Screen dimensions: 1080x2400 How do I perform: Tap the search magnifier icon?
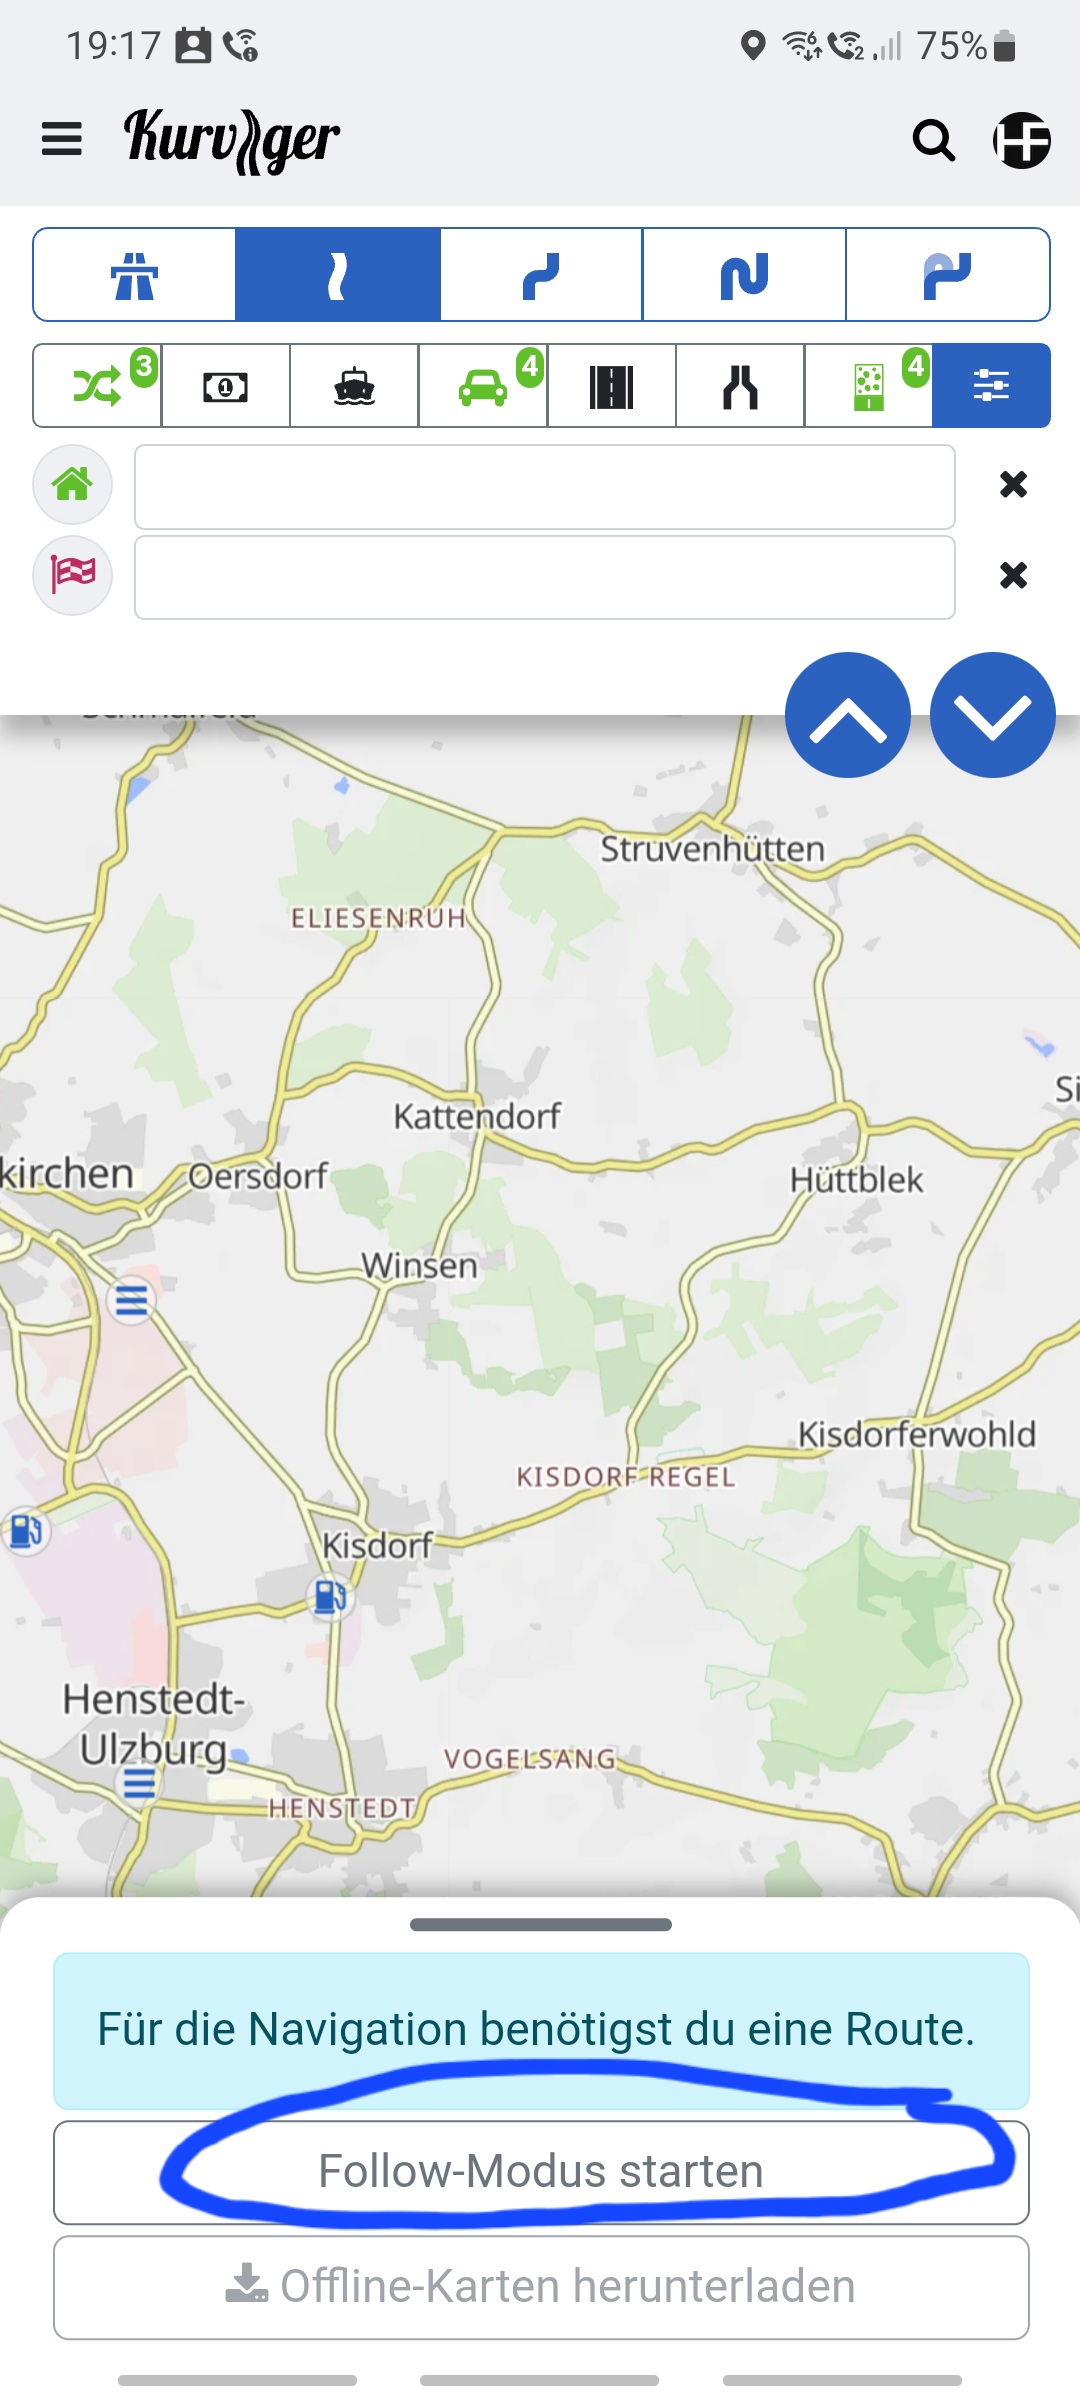pos(933,140)
